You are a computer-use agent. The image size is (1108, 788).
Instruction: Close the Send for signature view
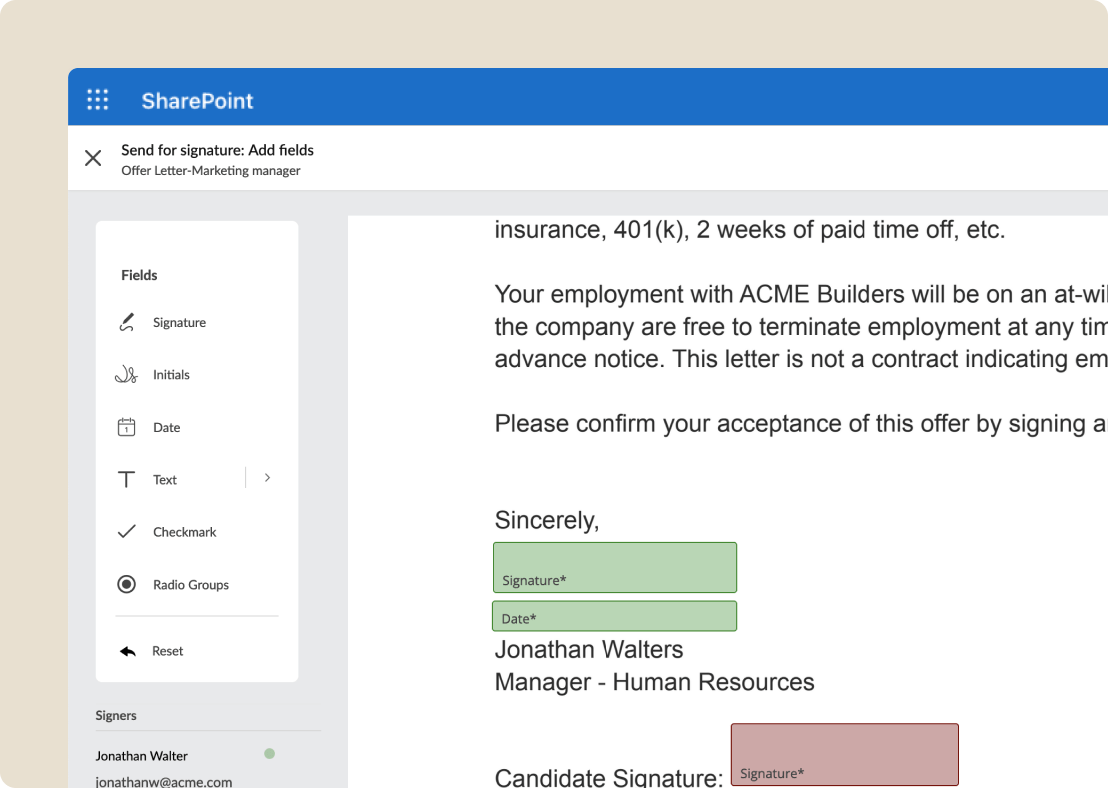tap(92, 158)
